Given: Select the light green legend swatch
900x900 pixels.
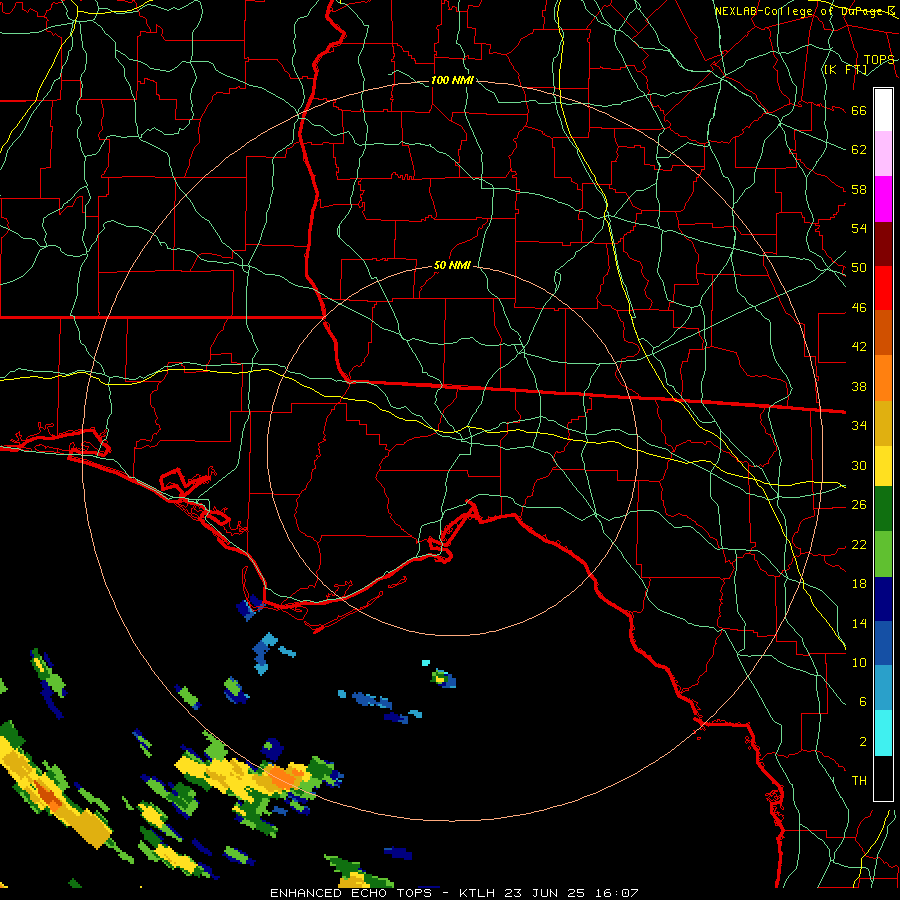Looking at the screenshot, I should pyautogui.click(x=883, y=554).
